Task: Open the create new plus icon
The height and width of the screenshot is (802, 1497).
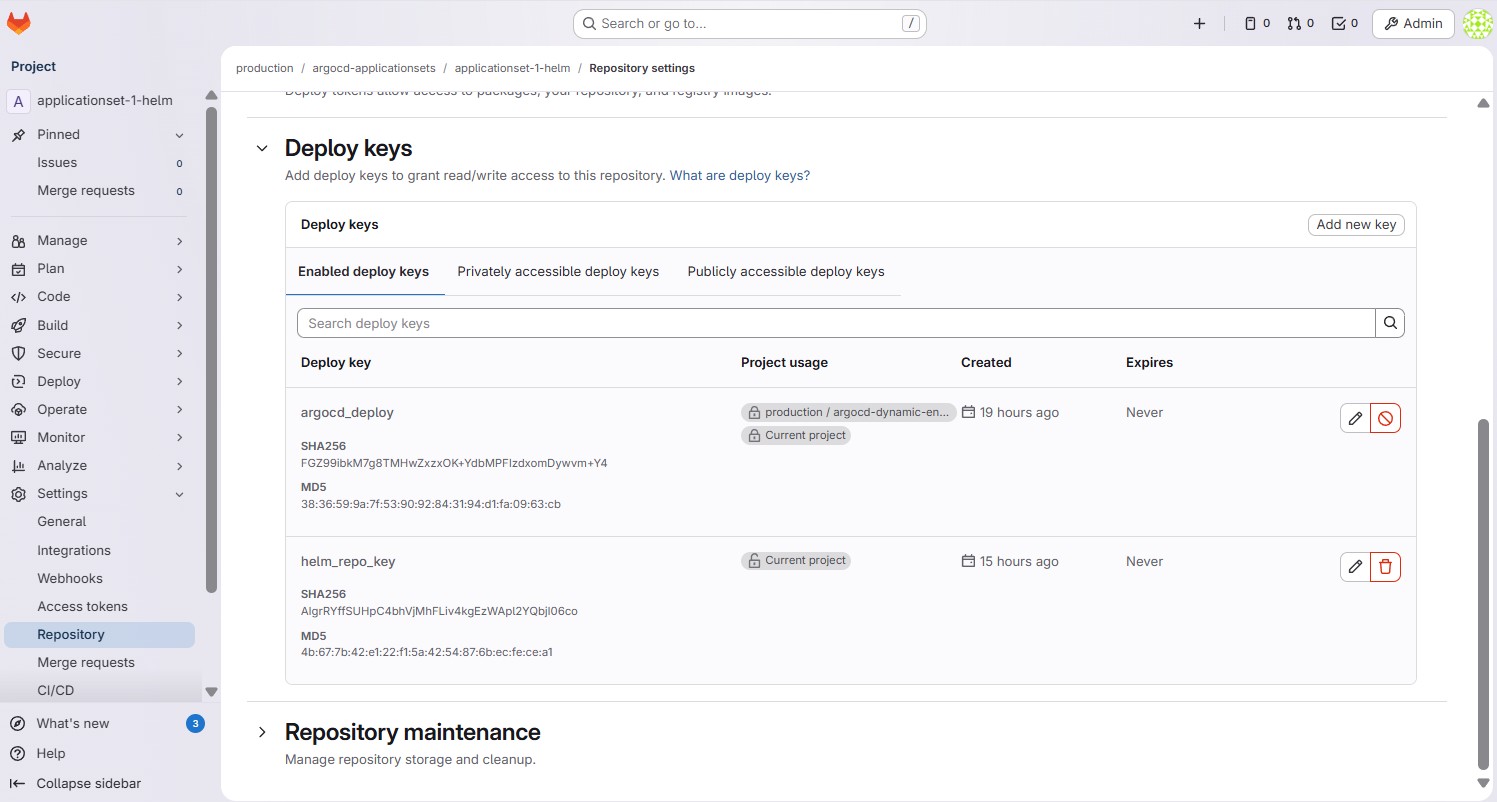Action: (x=1199, y=23)
